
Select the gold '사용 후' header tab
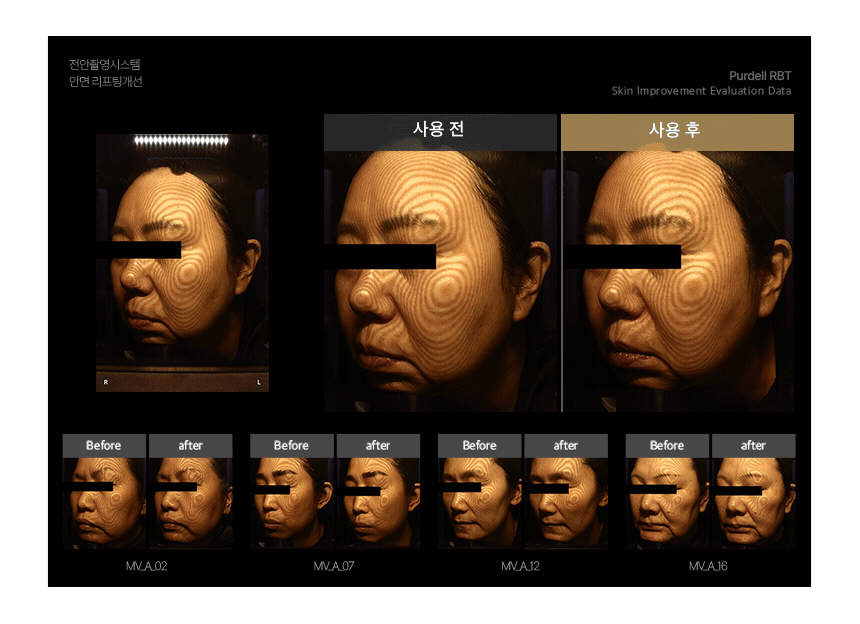(x=677, y=131)
